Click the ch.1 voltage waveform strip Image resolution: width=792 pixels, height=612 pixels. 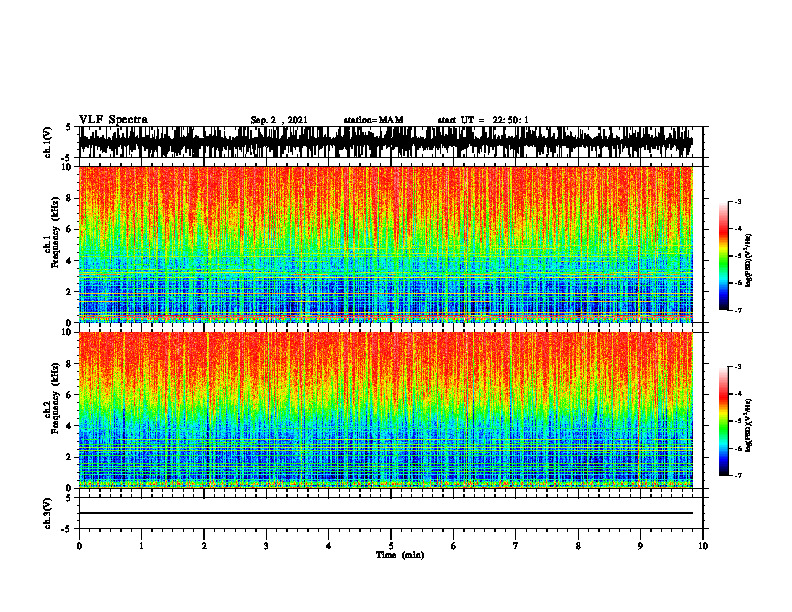coord(385,142)
